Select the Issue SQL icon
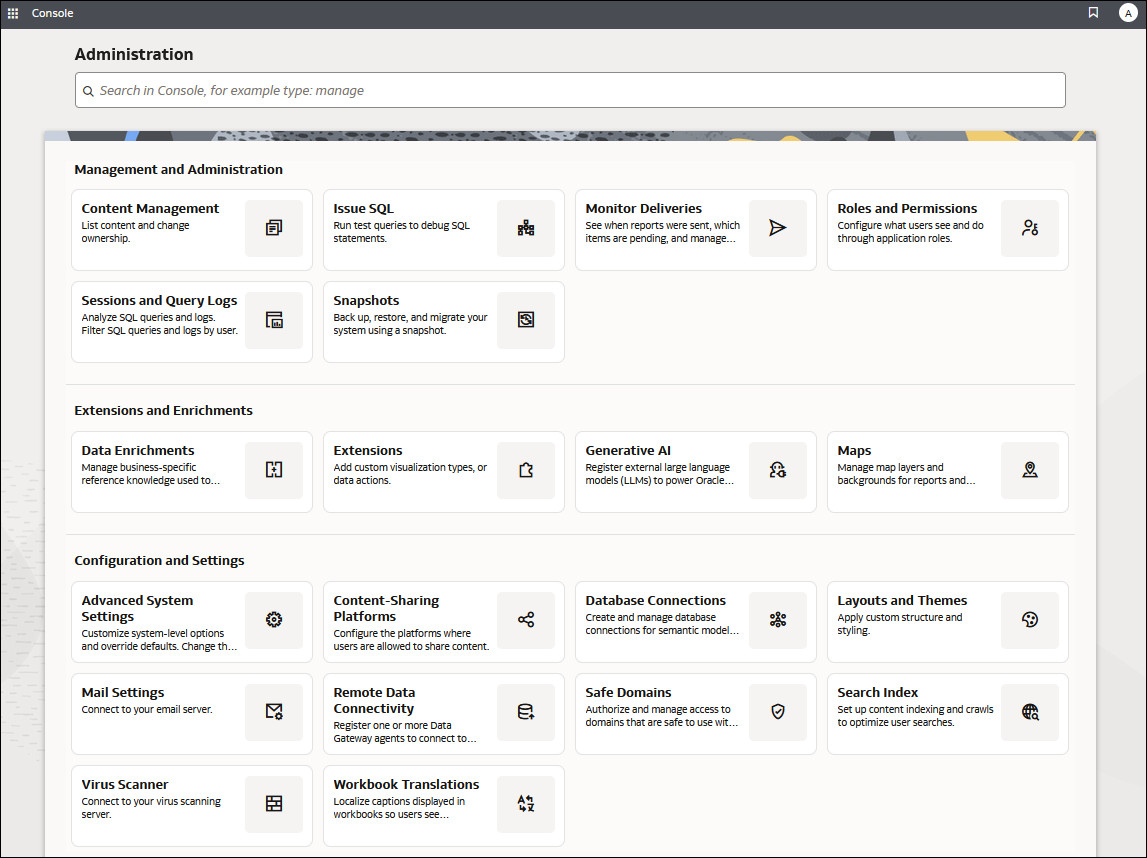 (526, 228)
